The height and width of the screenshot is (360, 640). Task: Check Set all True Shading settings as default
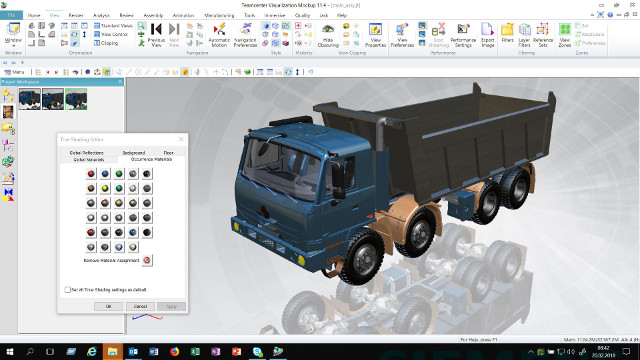pos(67,289)
